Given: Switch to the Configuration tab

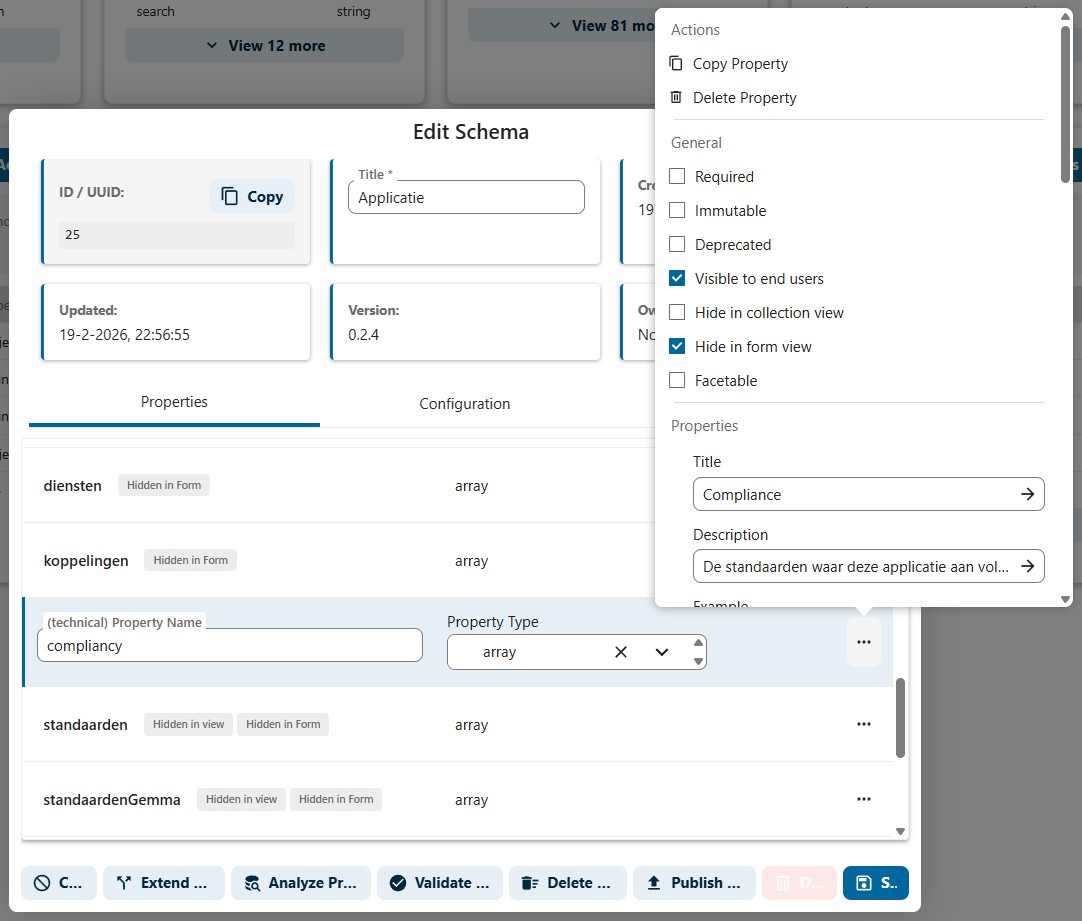Looking at the screenshot, I should (464, 404).
